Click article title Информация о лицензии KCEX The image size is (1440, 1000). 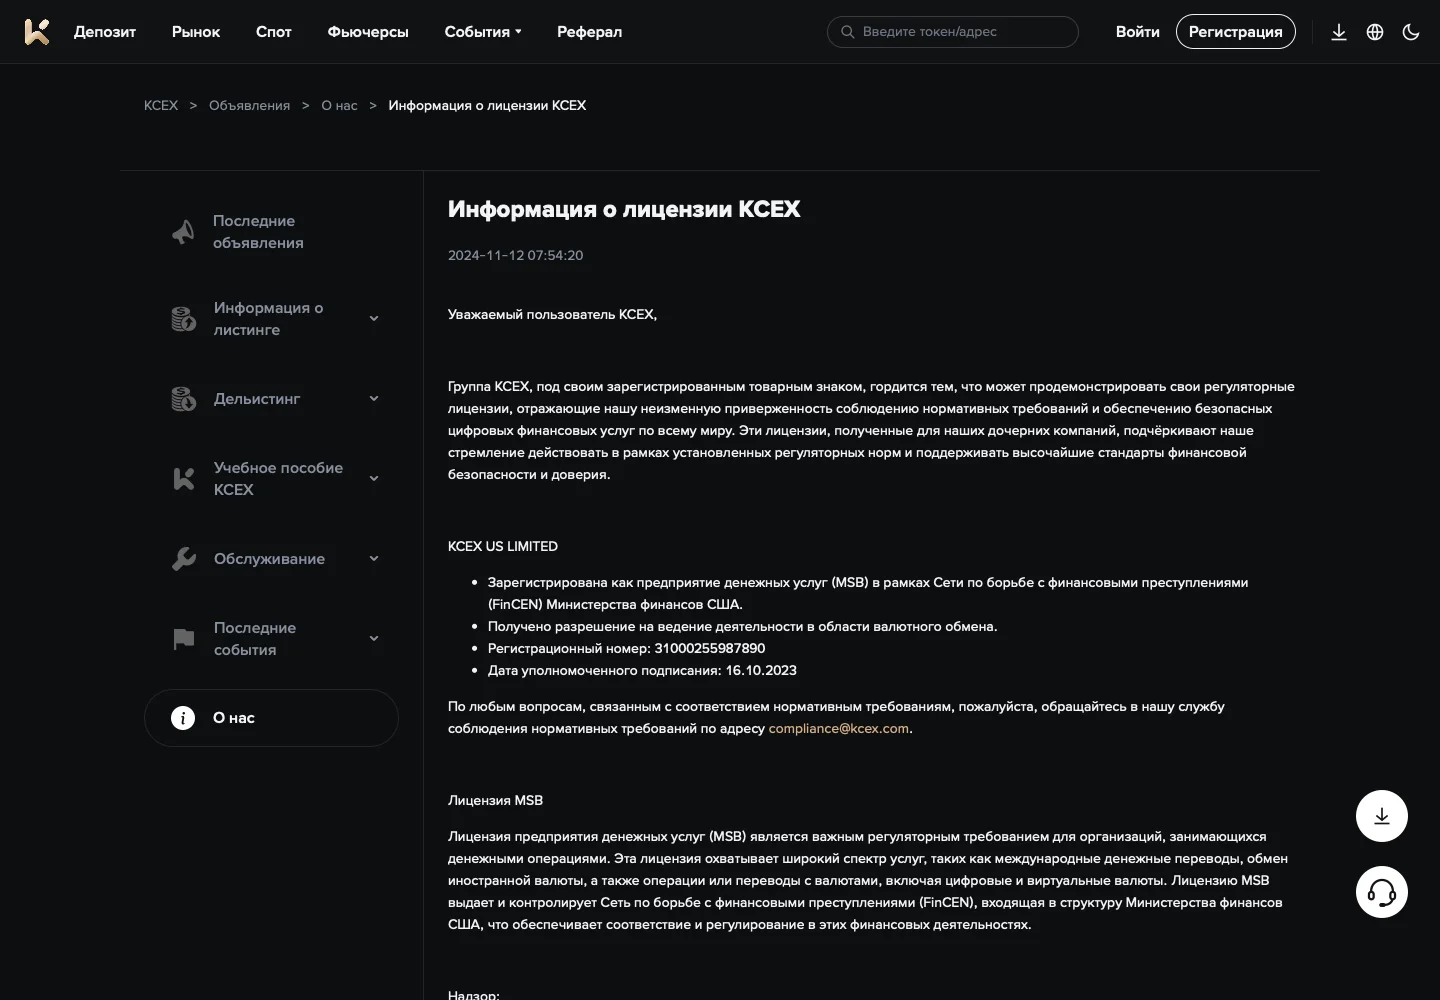pos(624,209)
